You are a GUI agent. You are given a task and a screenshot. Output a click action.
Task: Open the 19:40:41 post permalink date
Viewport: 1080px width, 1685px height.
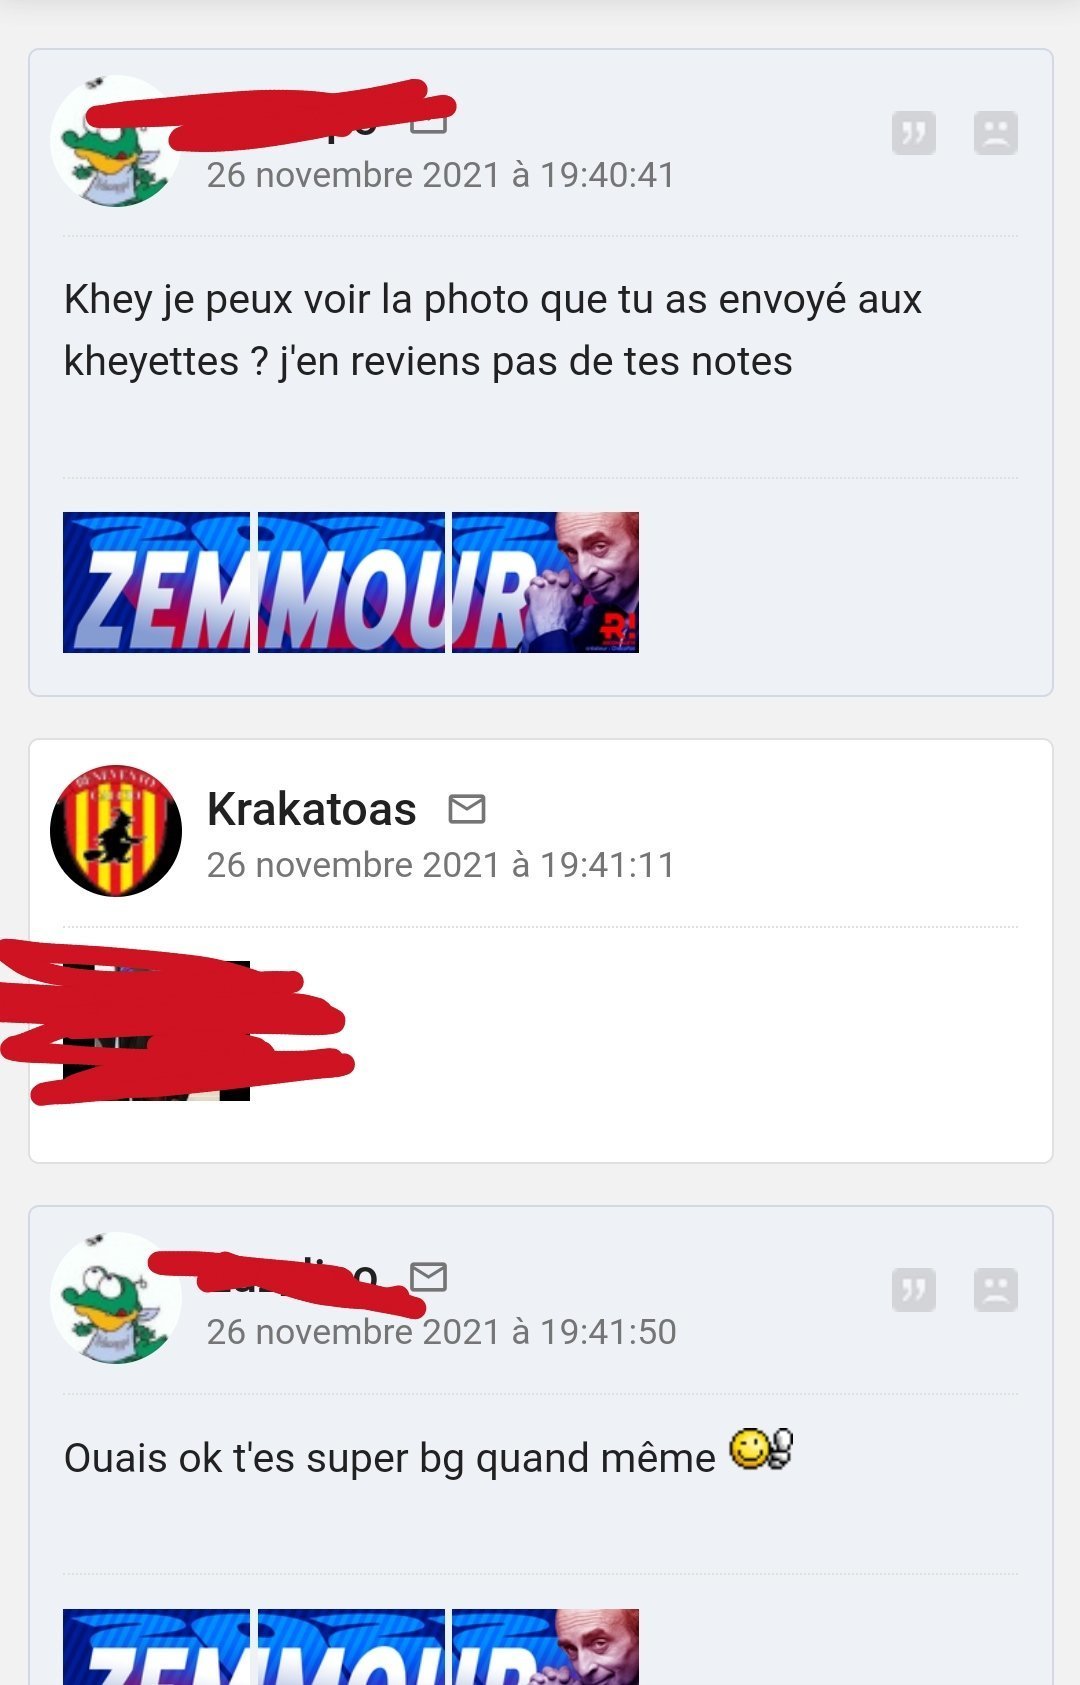[x=441, y=175]
